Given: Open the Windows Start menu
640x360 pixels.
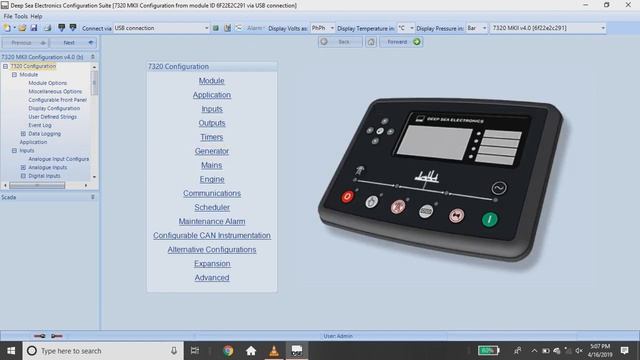Looking at the screenshot, I should [11, 351].
